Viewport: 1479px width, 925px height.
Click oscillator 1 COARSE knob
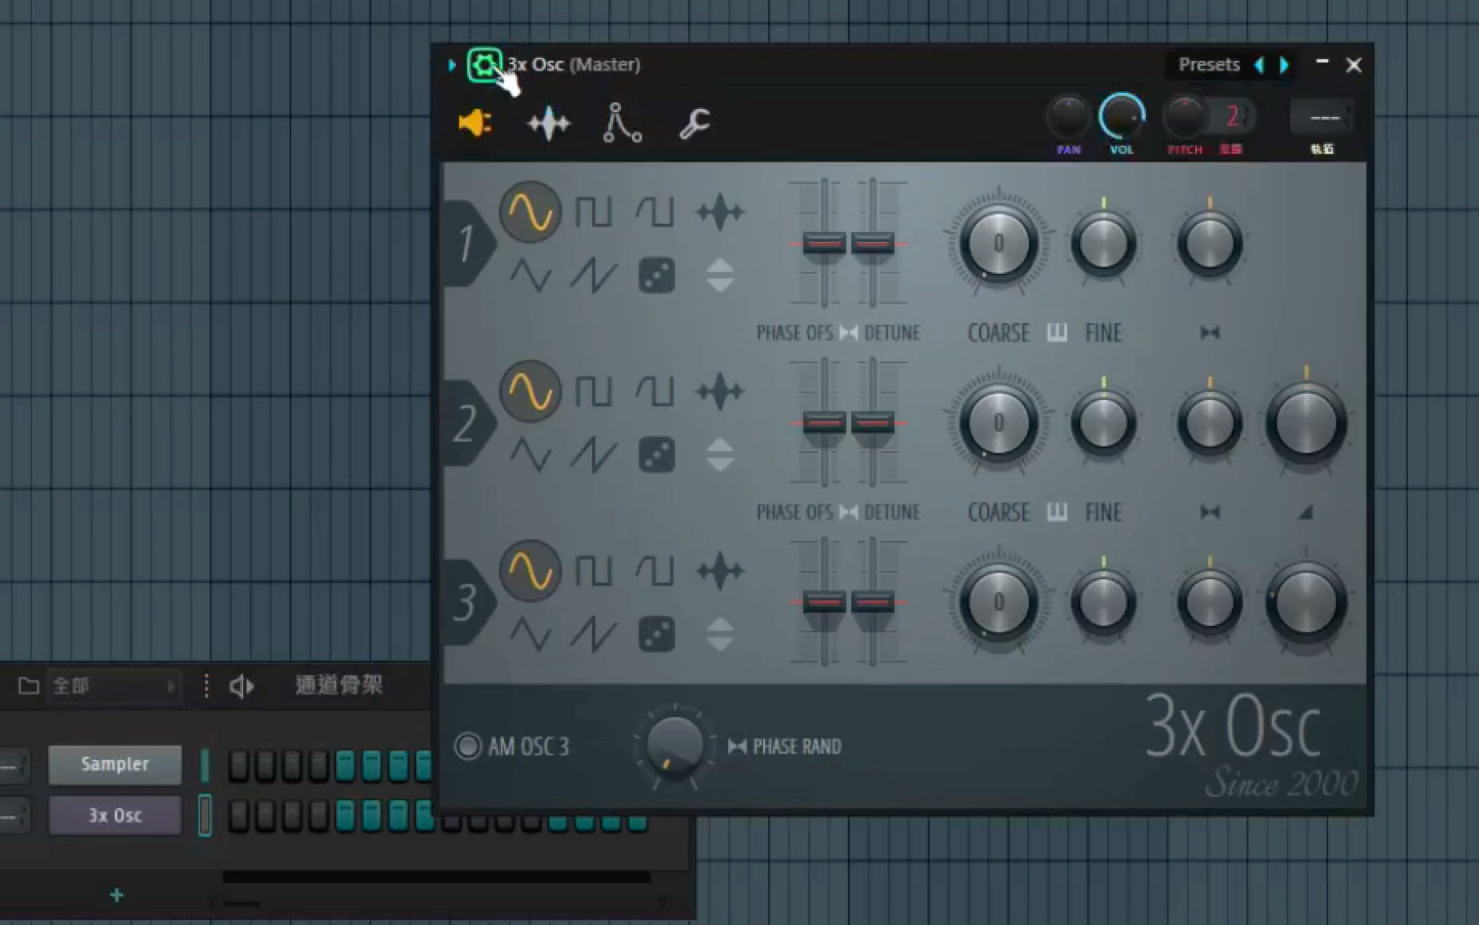pyautogui.click(x=998, y=244)
